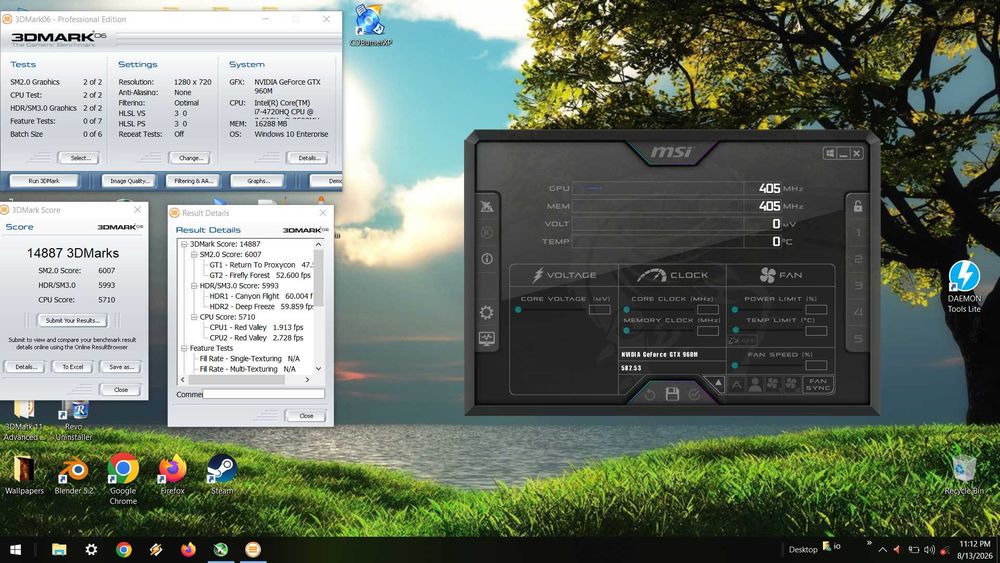This screenshot has width=1000, height=563.
Task: Click Save as in 3DMark Score window
Action: (x=121, y=367)
